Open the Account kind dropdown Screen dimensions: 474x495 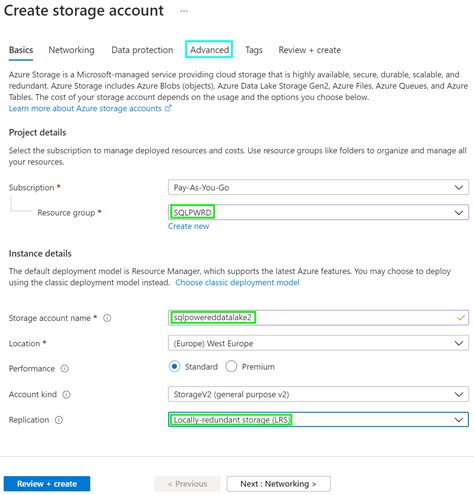coord(318,394)
